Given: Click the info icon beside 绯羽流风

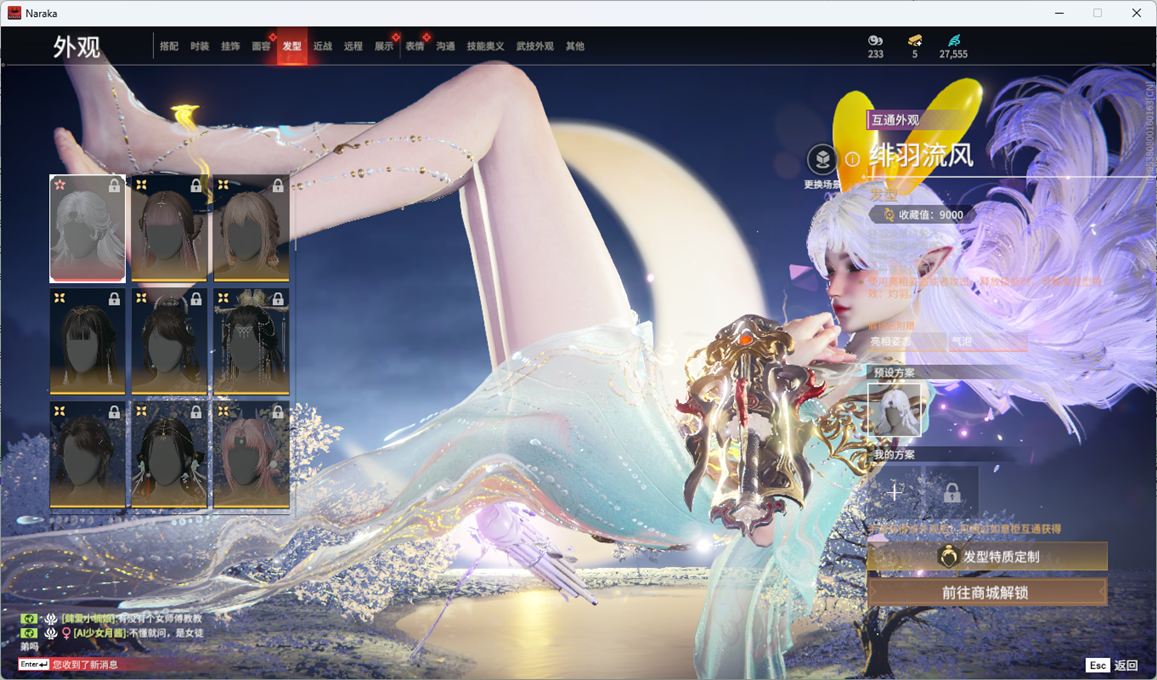Looking at the screenshot, I should click(x=852, y=158).
